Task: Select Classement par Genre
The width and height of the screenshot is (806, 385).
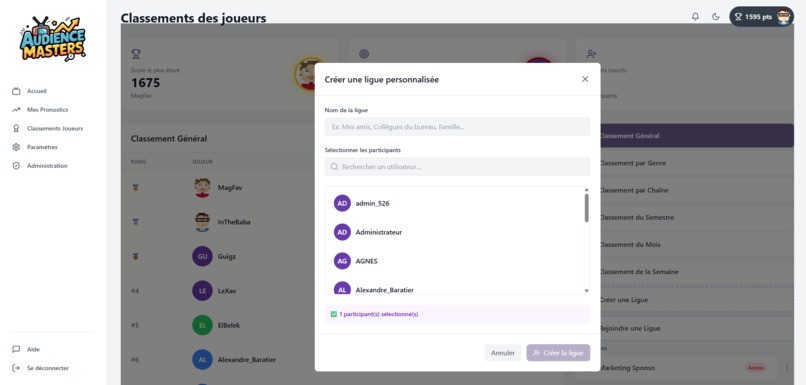Action: click(697, 163)
